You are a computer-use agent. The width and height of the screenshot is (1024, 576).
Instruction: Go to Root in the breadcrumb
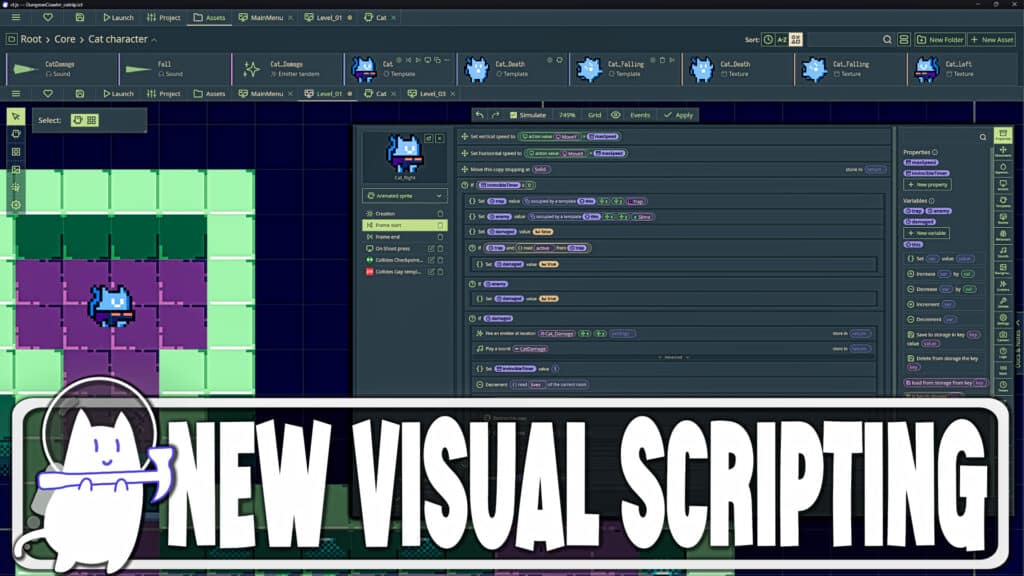[x=31, y=39]
